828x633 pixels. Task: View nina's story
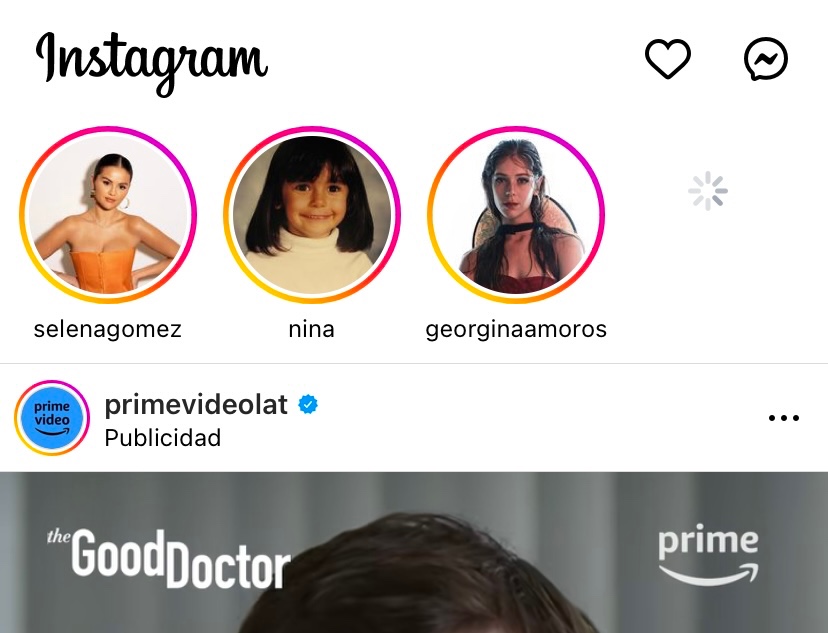coord(311,215)
